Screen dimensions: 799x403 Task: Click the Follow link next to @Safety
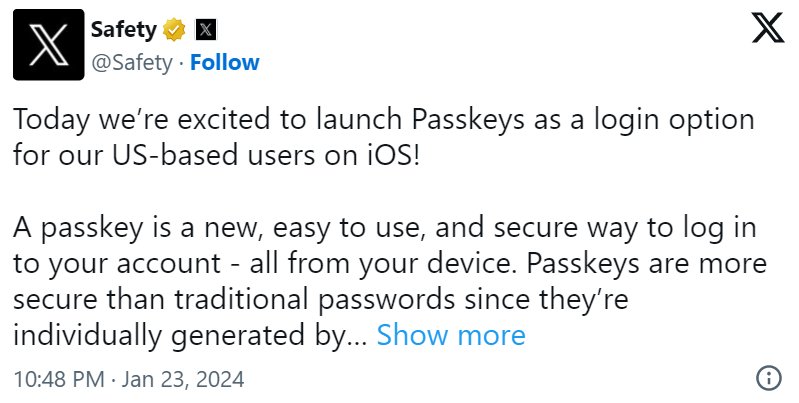point(224,62)
